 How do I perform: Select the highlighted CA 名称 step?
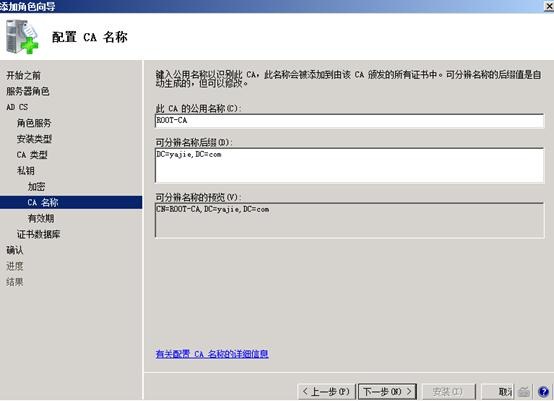(71, 202)
